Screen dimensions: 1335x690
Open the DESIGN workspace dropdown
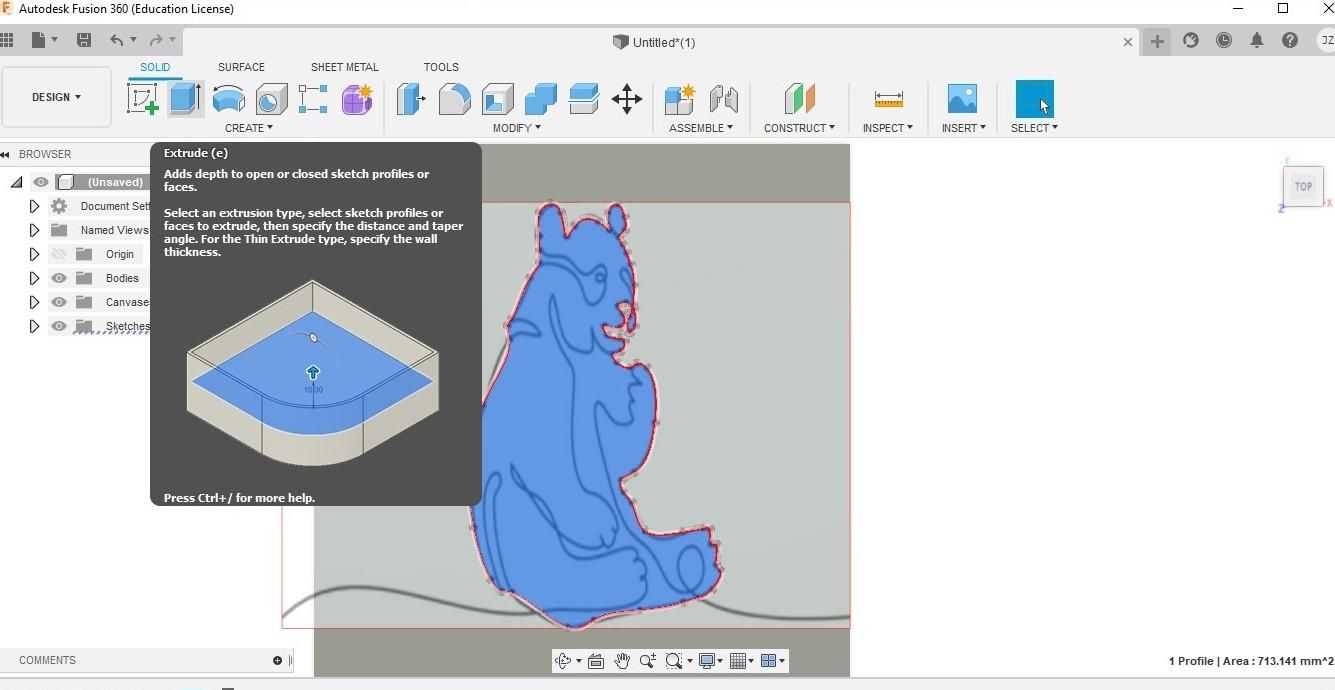click(x=56, y=97)
